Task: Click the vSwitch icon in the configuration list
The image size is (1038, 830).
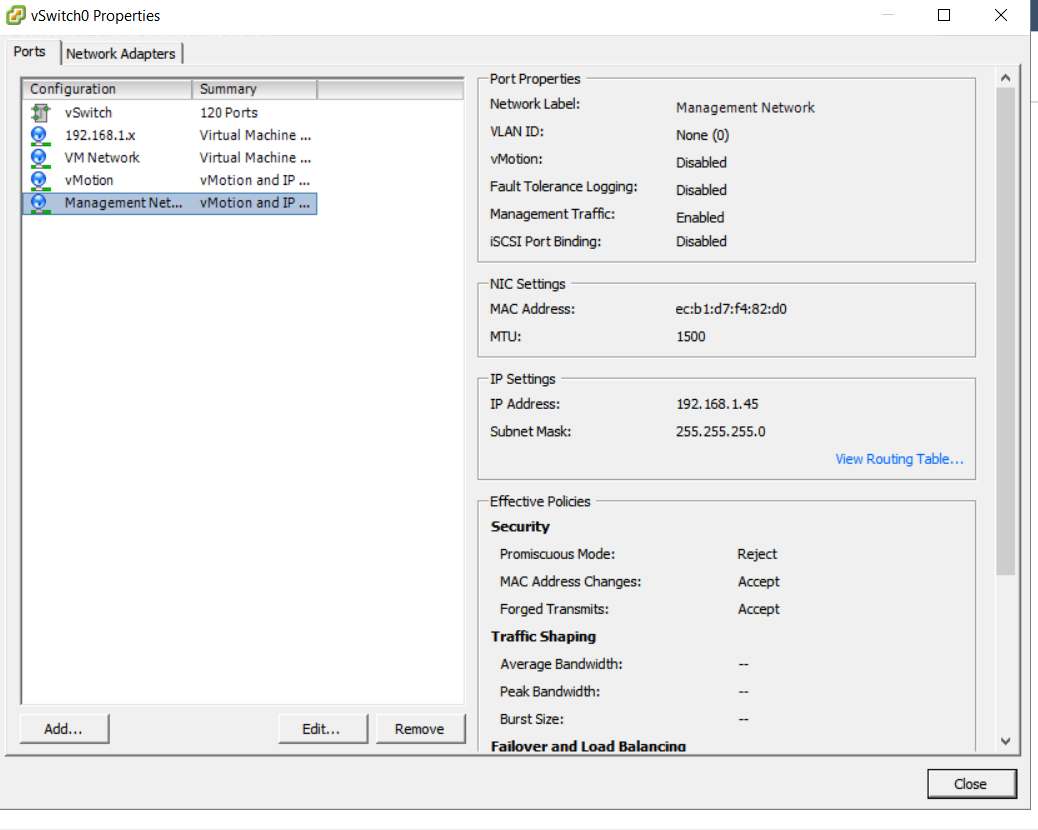Action: [39, 112]
